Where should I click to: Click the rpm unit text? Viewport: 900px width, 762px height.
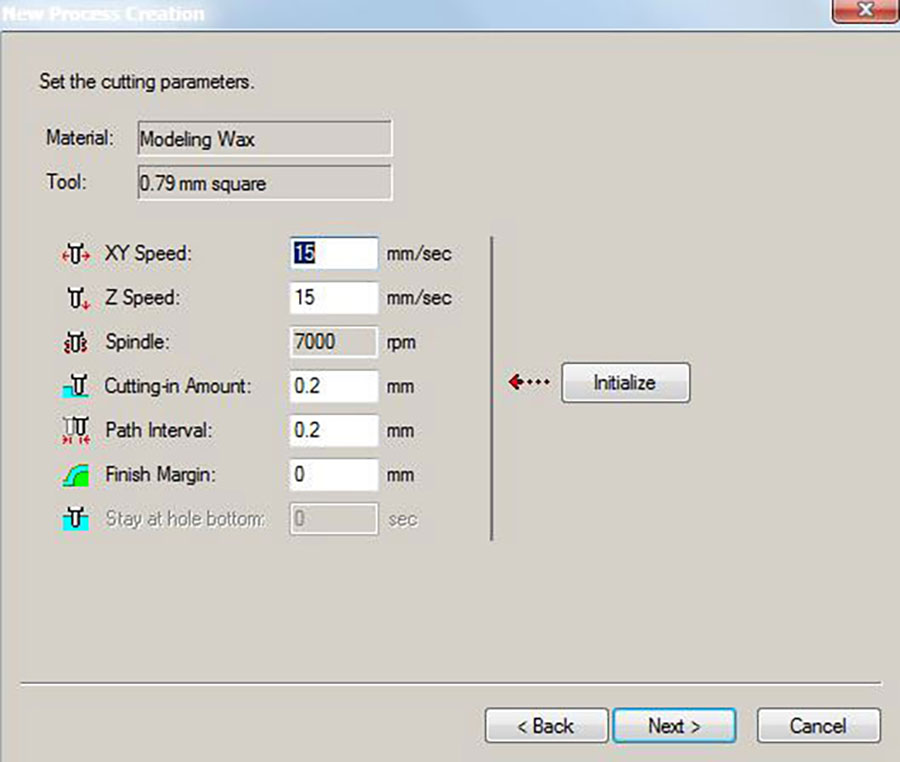click(401, 343)
